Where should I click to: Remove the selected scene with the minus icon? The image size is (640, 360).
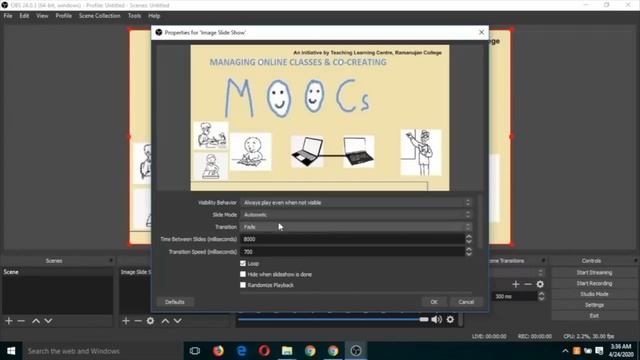(21, 321)
